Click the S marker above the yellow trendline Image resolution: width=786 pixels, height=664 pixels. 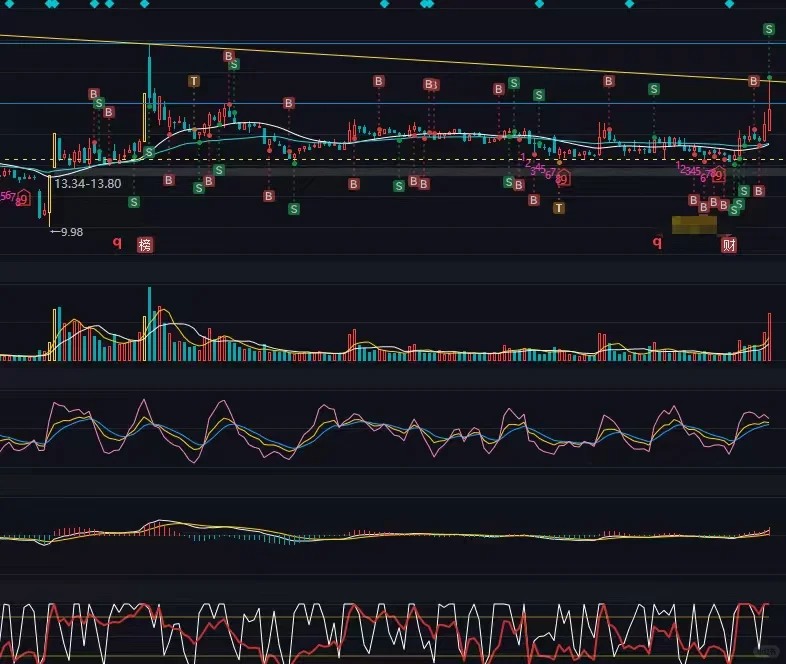coord(769,29)
